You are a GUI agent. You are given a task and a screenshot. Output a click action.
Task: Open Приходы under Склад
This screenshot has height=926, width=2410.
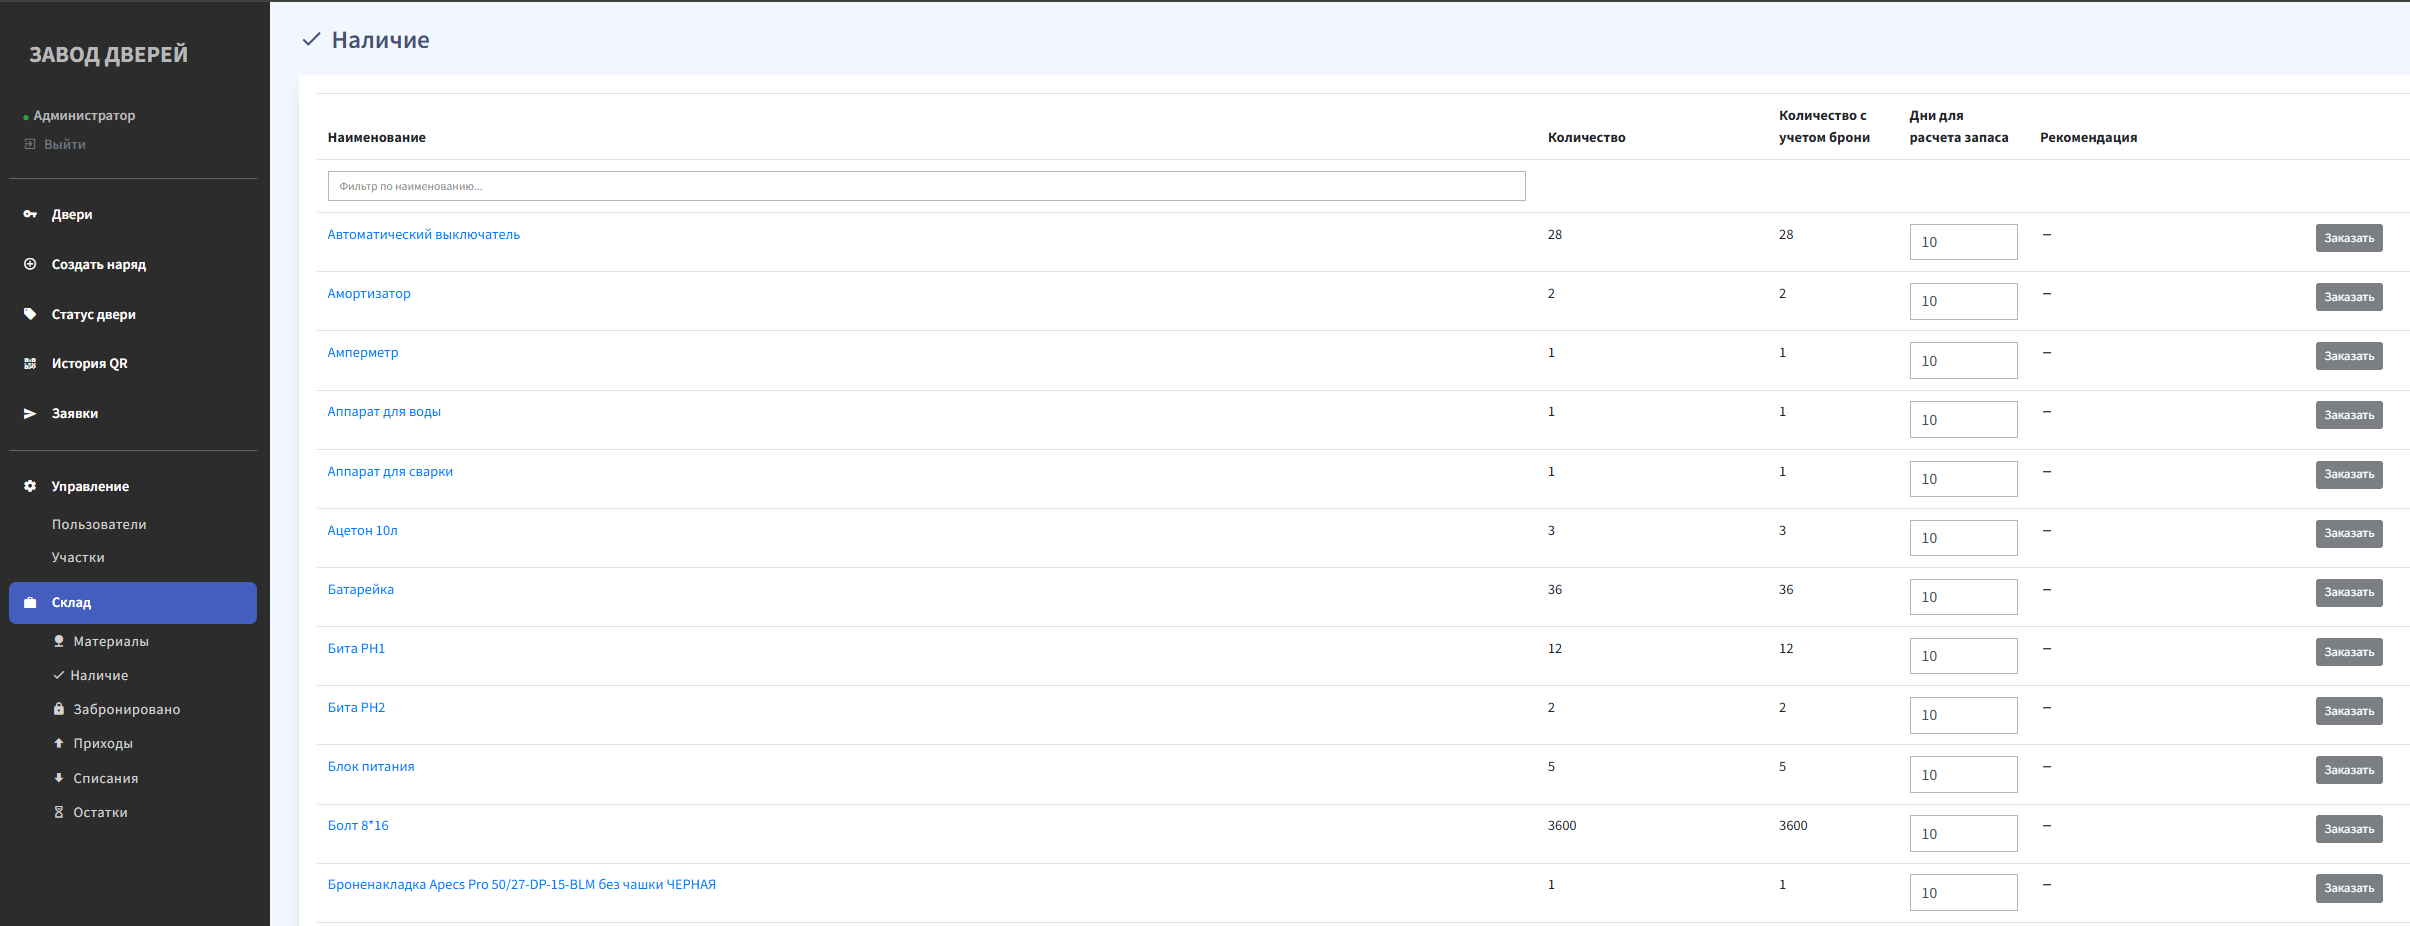(103, 743)
